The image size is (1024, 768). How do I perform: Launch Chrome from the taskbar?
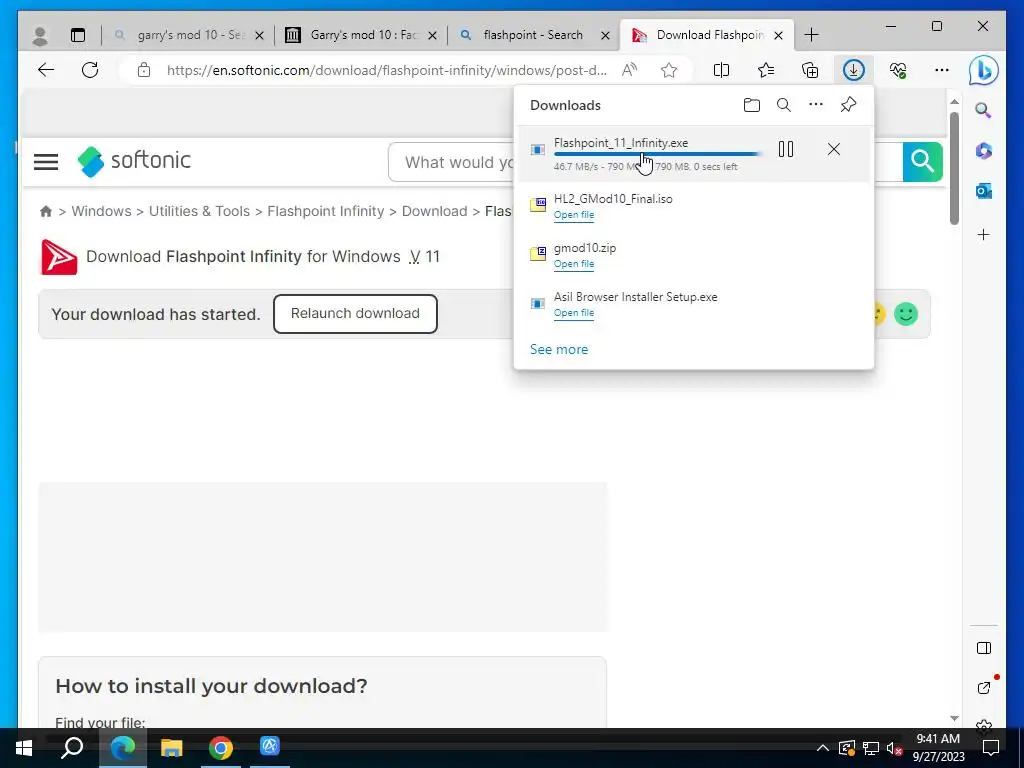pos(221,747)
